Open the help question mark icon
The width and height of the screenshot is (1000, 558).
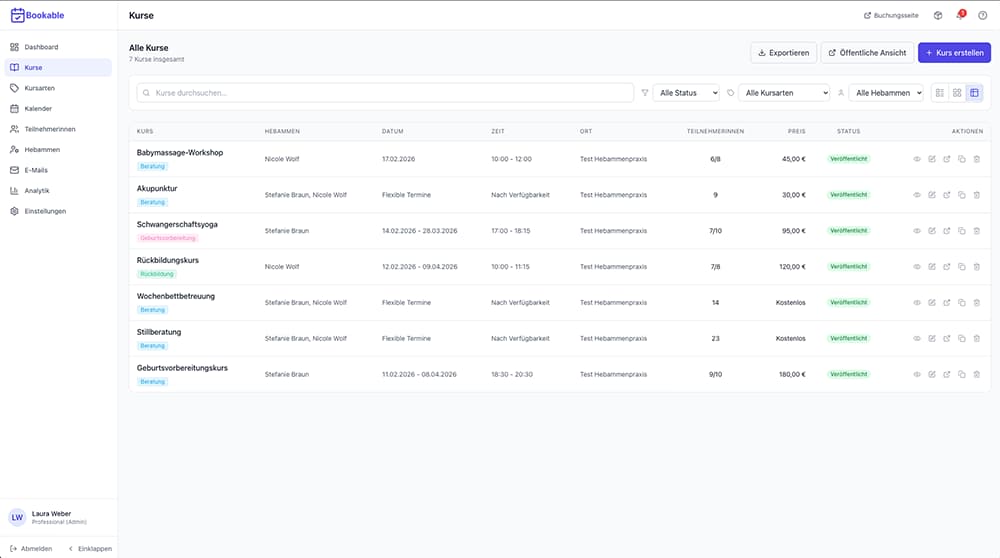(x=983, y=15)
